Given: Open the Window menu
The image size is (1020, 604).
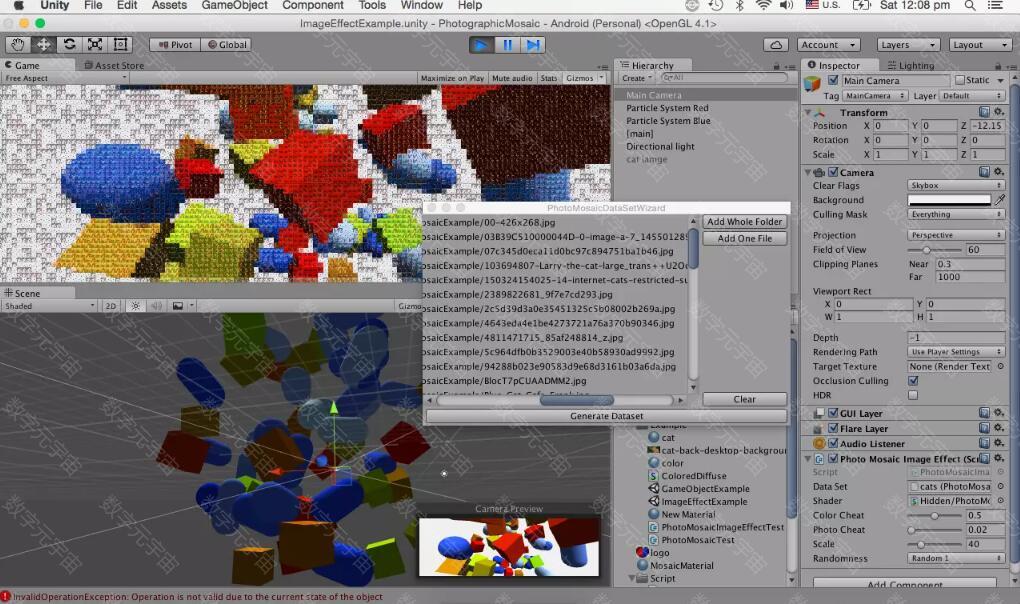Looking at the screenshot, I should coord(422,6).
